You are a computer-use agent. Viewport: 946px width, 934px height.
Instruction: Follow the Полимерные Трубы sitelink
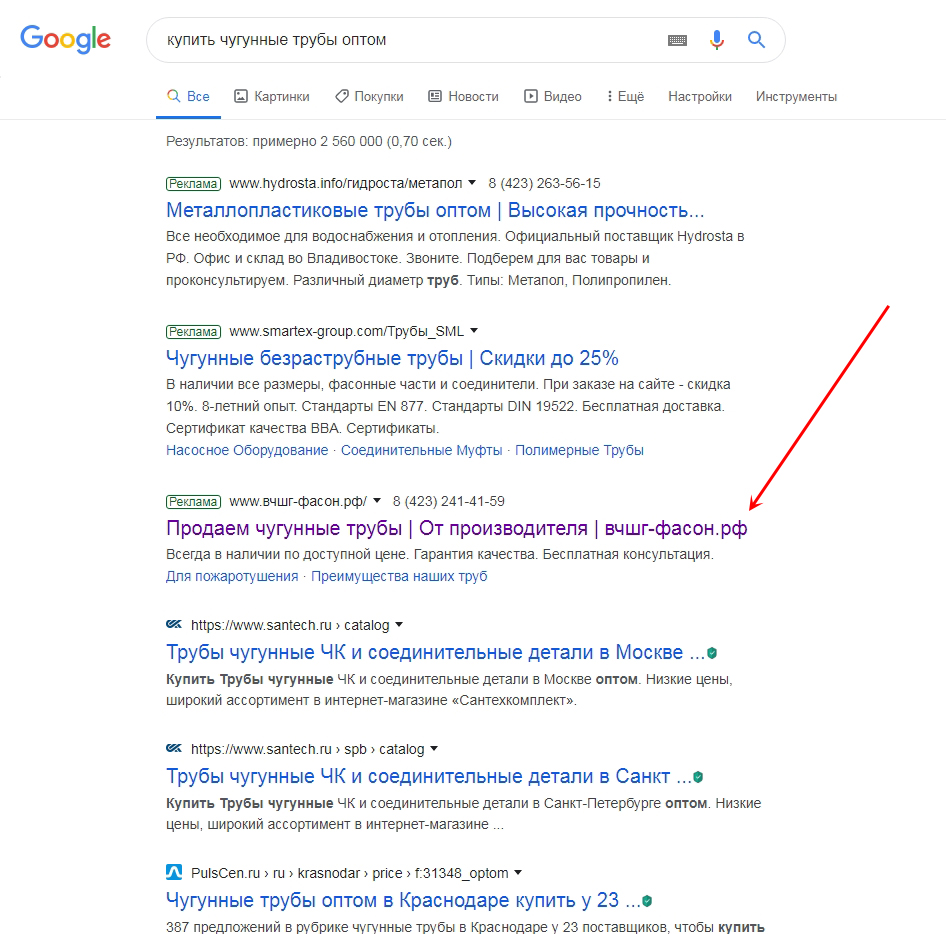point(579,450)
